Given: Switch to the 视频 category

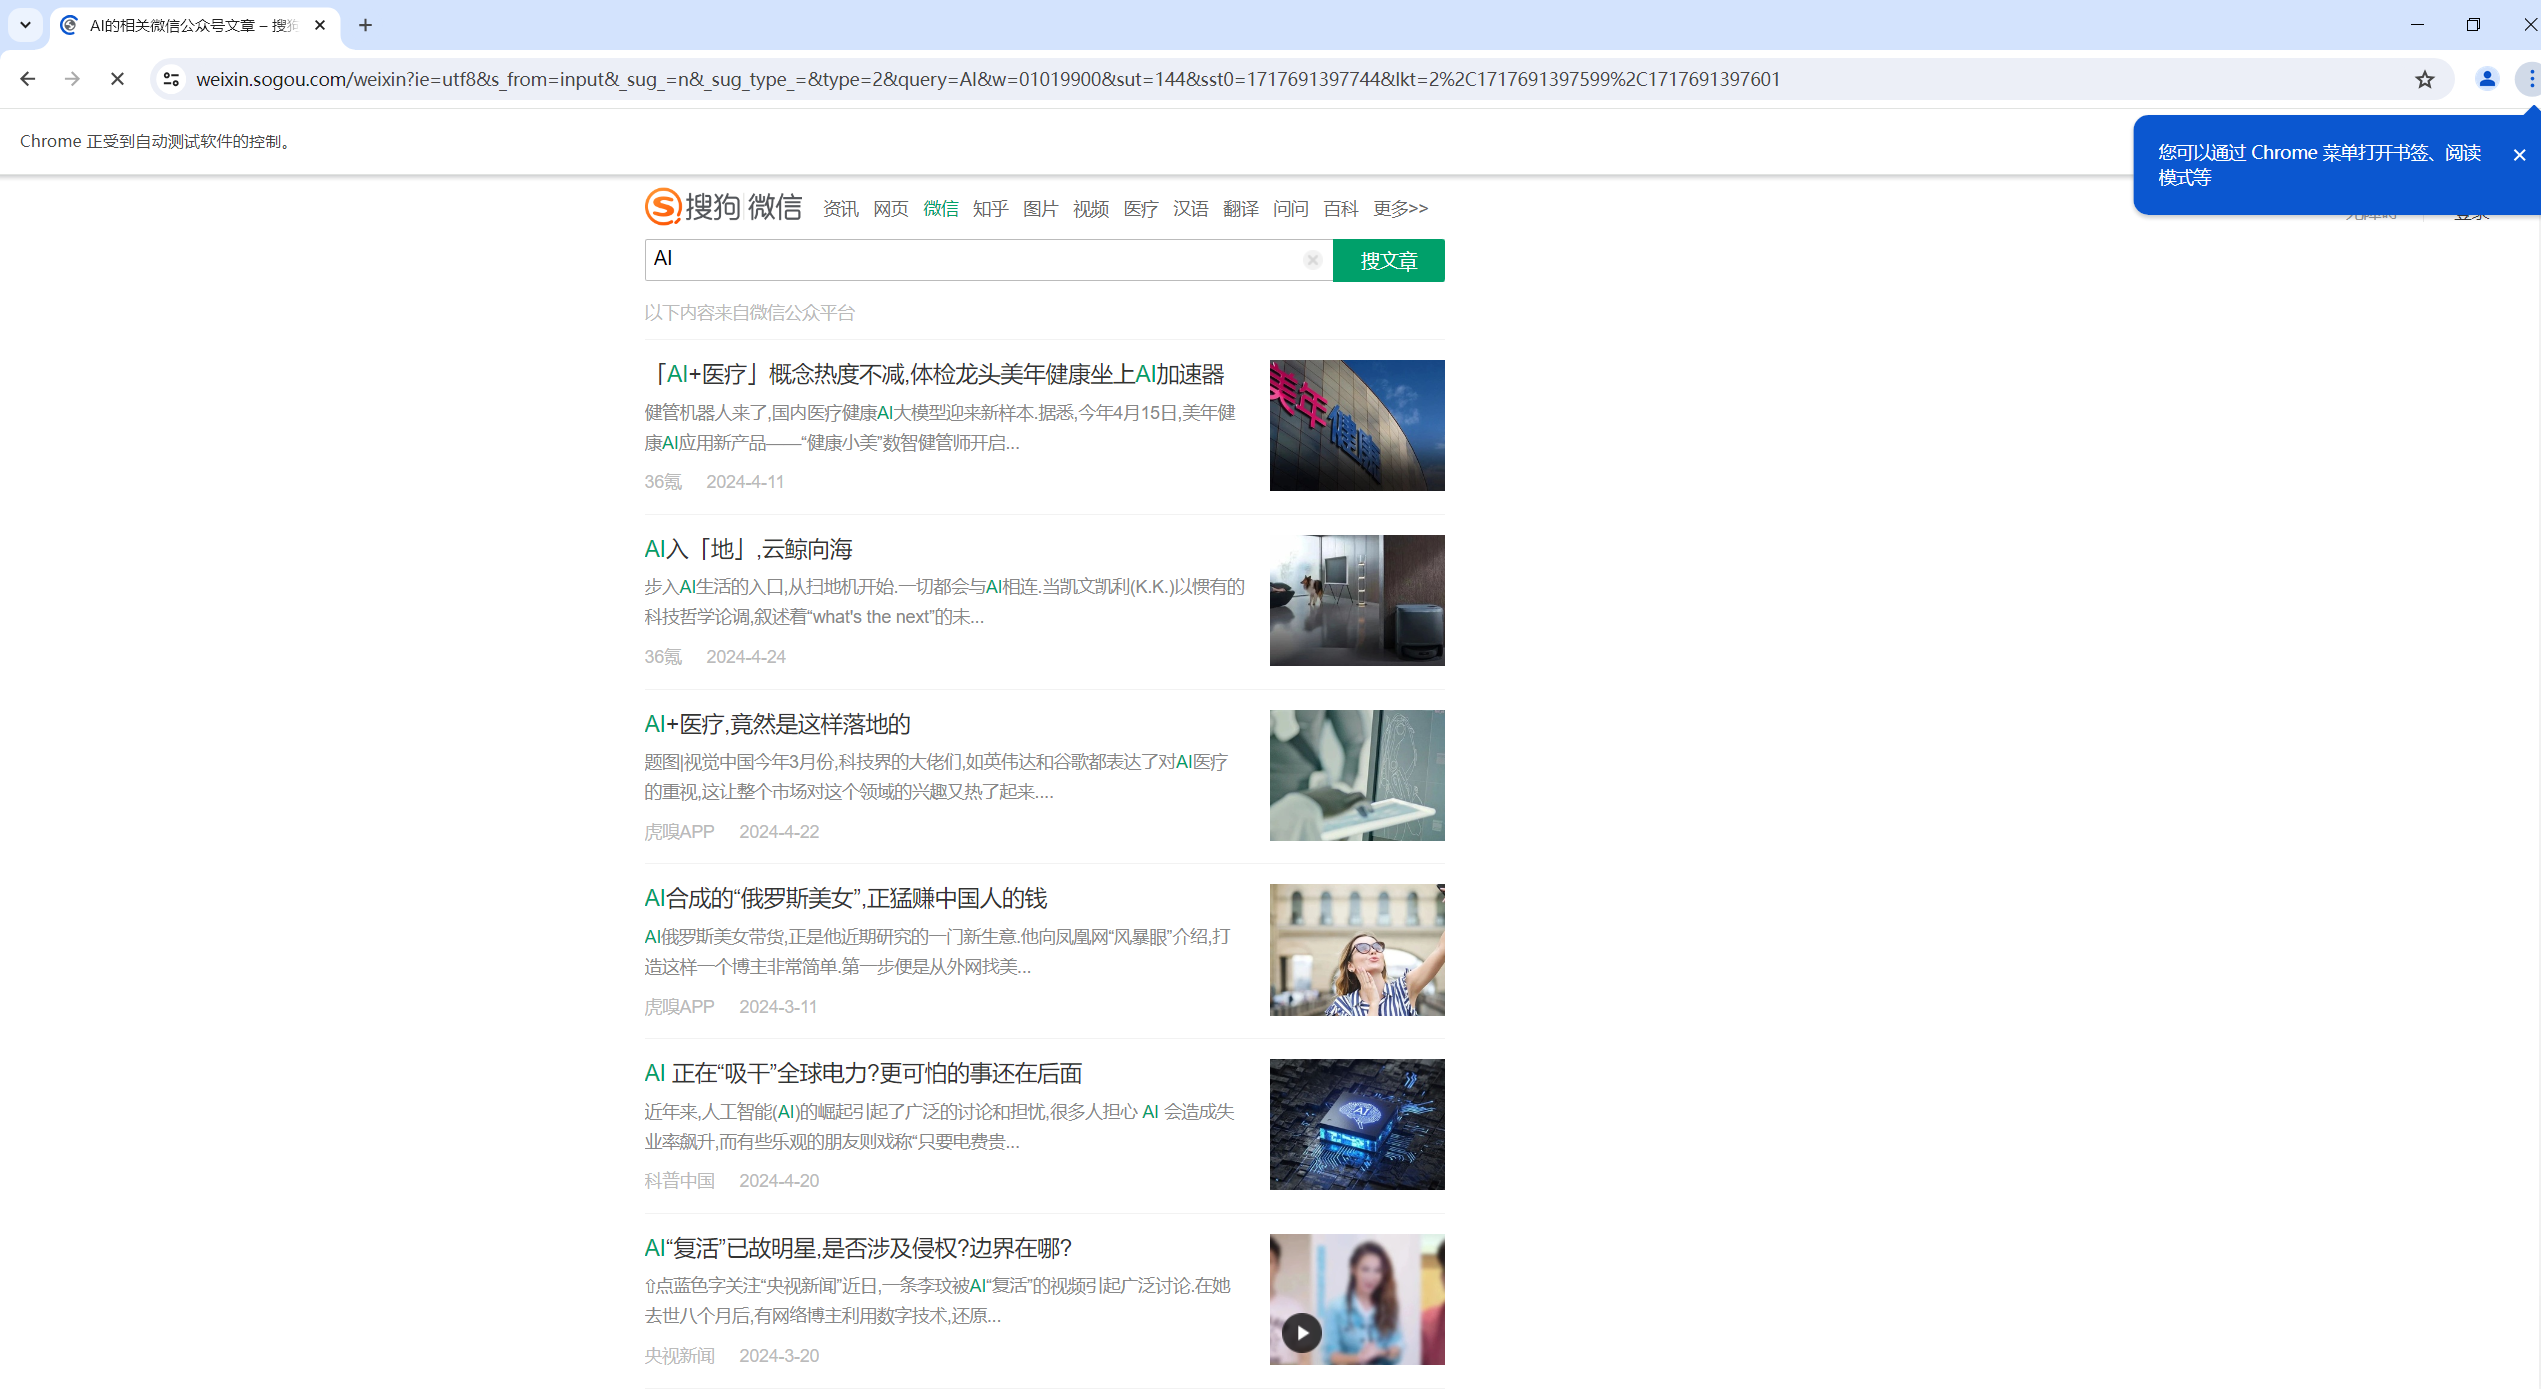Looking at the screenshot, I should pyautogui.click(x=1090, y=208).
